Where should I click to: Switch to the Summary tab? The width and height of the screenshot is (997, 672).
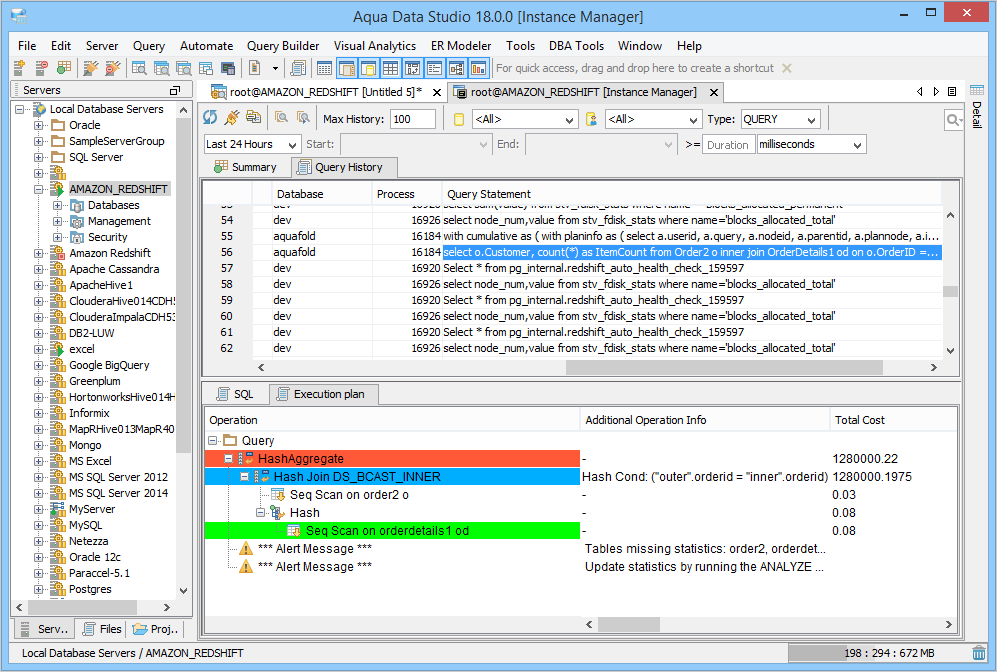(245, 167)
